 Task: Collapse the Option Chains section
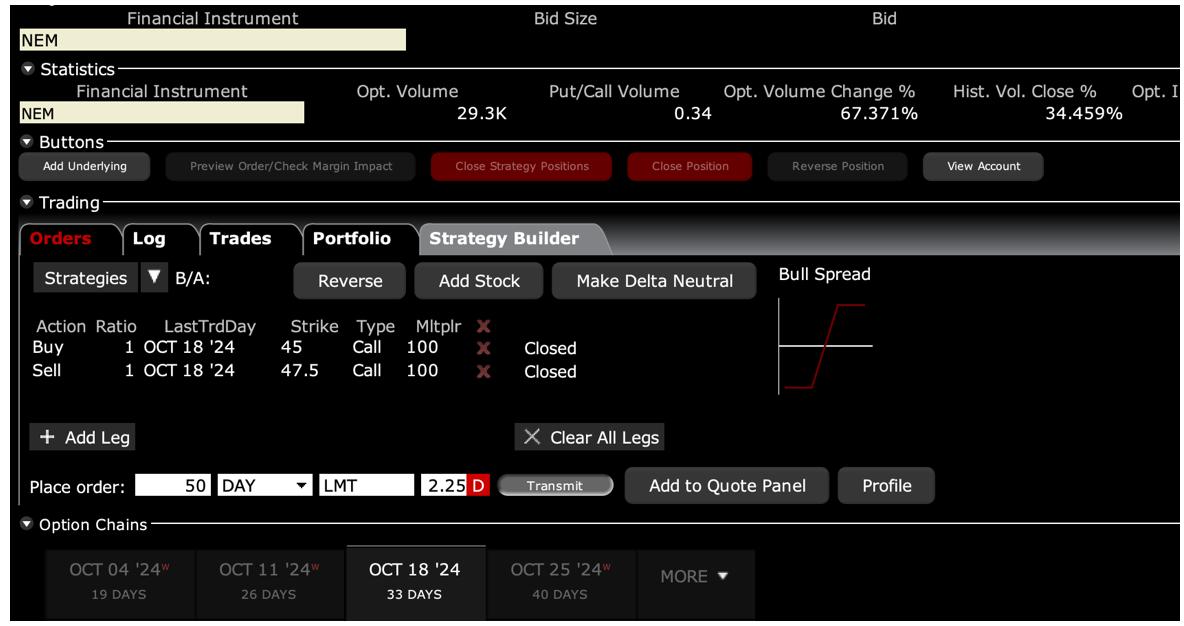tap(28, 525)
